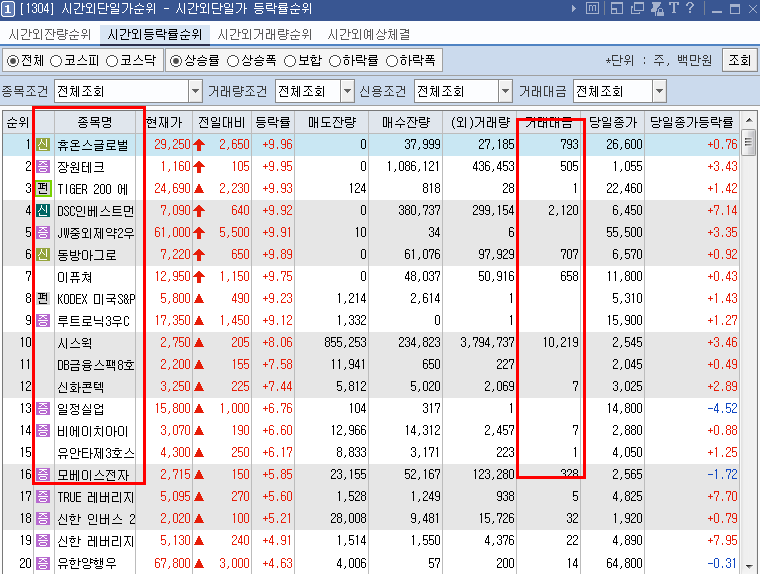Click the 증 badge next to 유한양행우
The image size is (760, 574).
[43, 563]
